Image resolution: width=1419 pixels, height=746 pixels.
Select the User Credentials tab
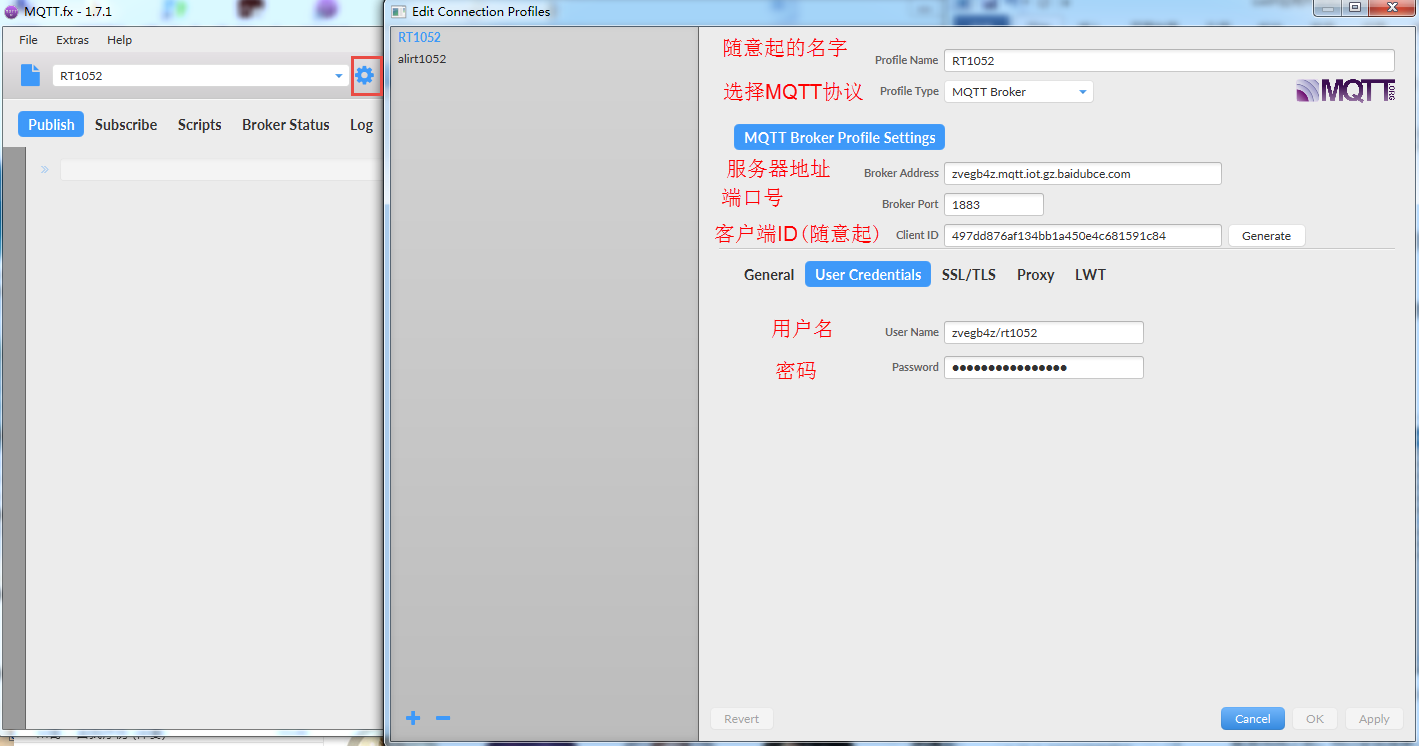click(x=868, y=275)
